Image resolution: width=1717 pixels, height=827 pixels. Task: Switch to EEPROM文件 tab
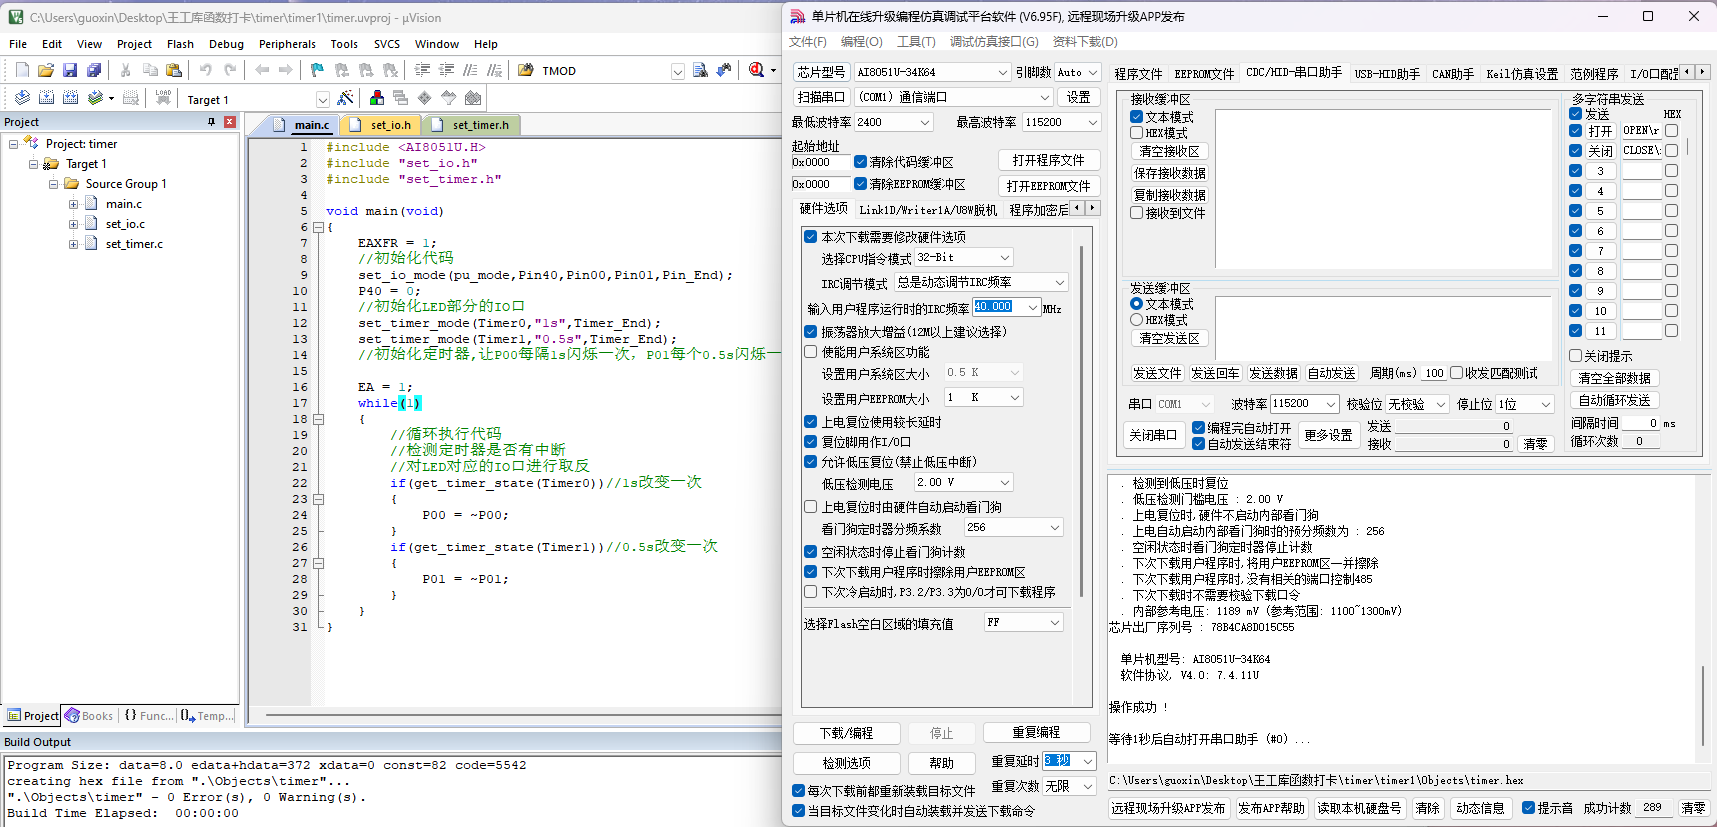(1204, 74)
